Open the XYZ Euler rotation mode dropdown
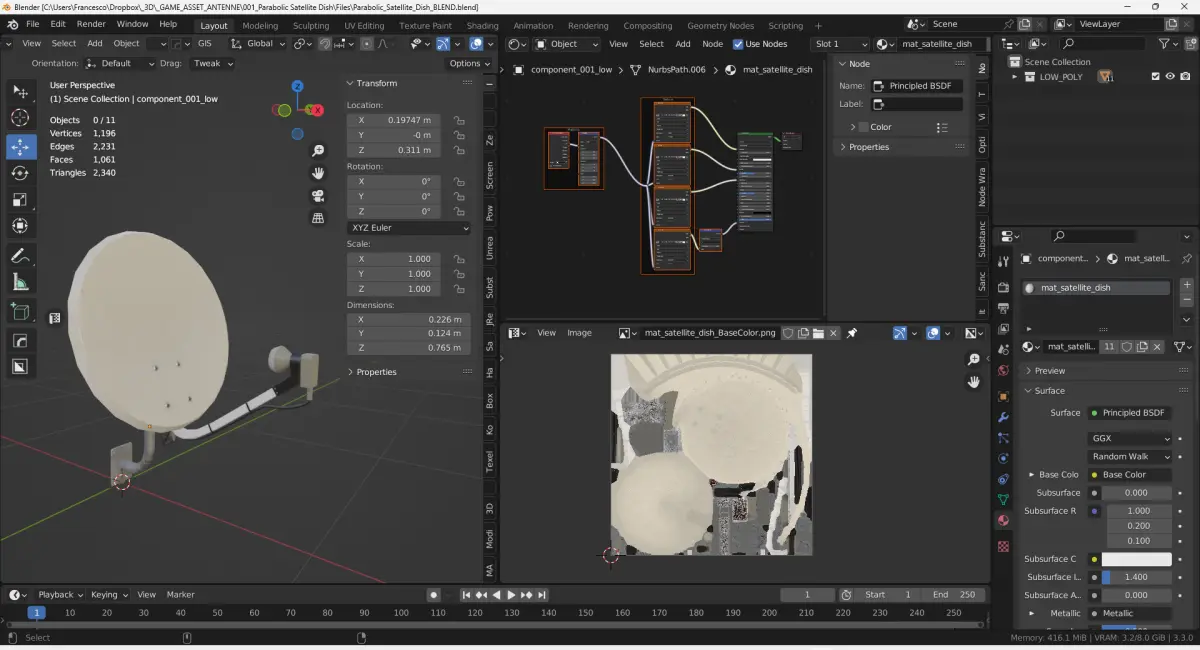The width and height of the screenshot is (1200, 650). 408,228
